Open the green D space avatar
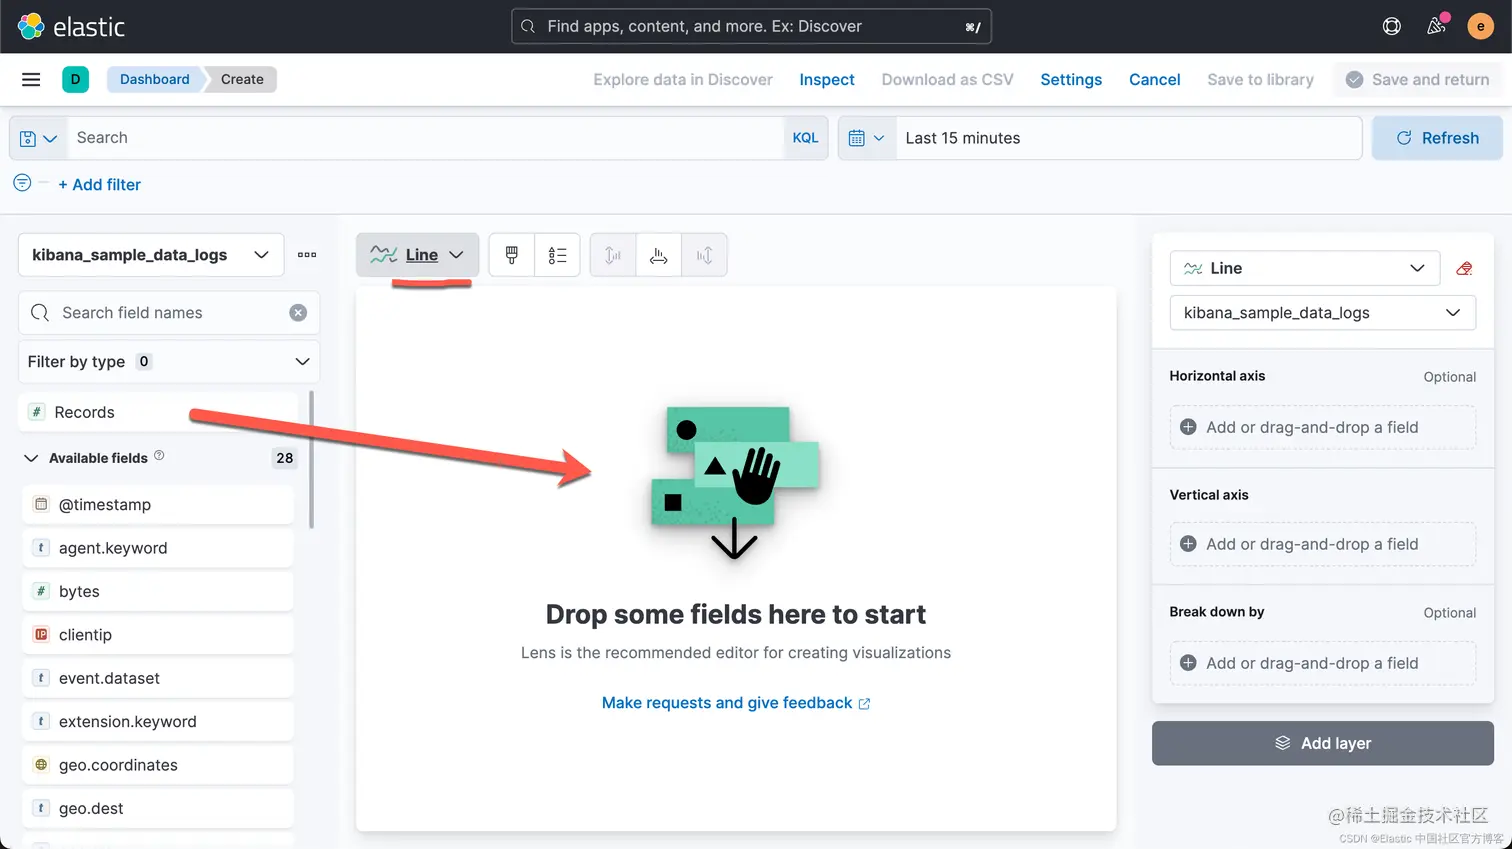Image resolution: width=1512 pixels, height=849 pixels. pos(75,79)
